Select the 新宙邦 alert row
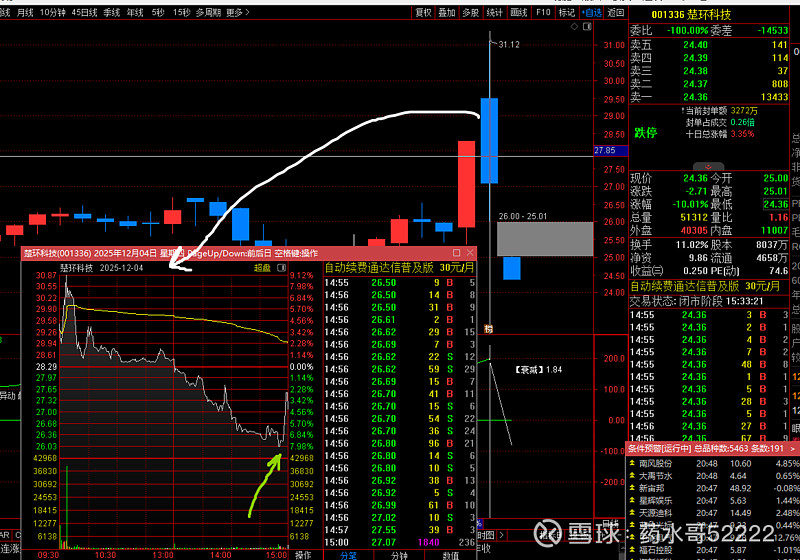This screenshot has height=560, width=800. click(x=713, y=488)
